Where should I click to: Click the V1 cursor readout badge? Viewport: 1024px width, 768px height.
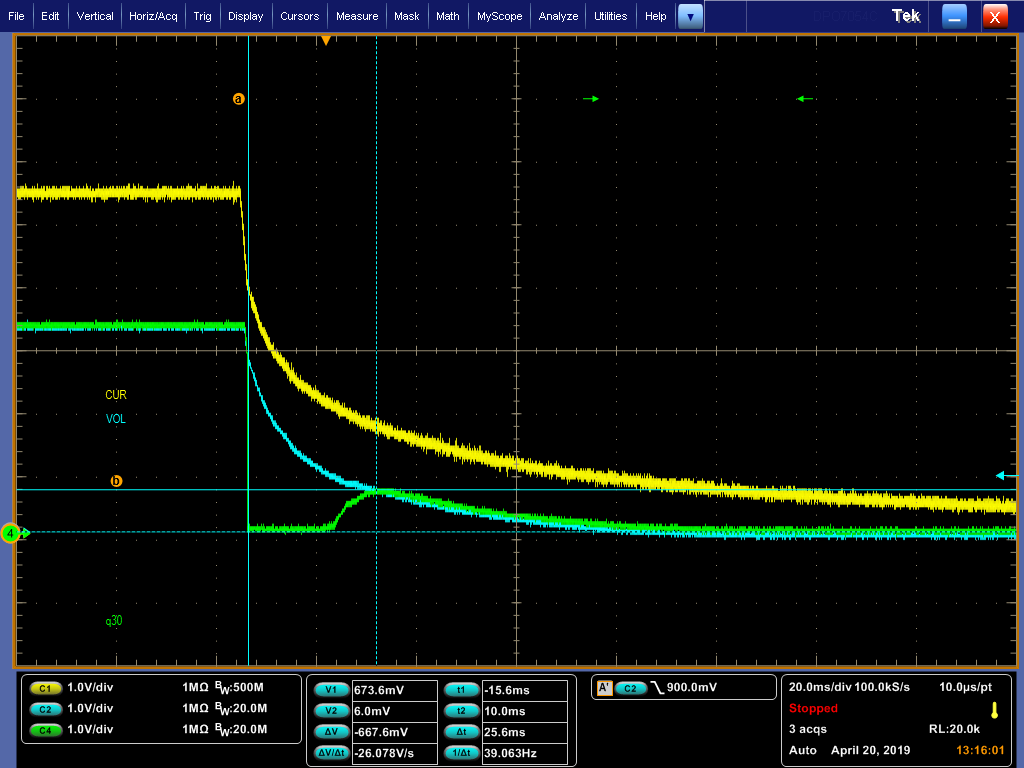(331, 690)
